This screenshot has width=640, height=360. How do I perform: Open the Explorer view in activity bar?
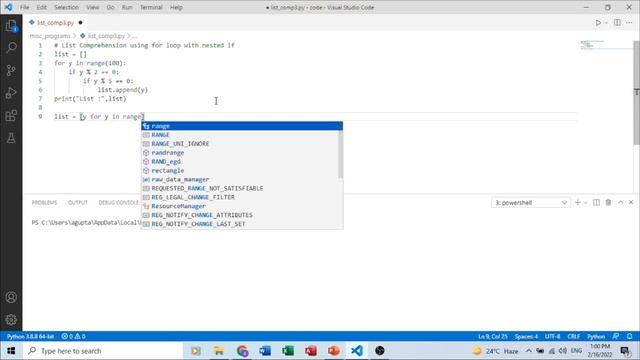(x=11, y=26)
